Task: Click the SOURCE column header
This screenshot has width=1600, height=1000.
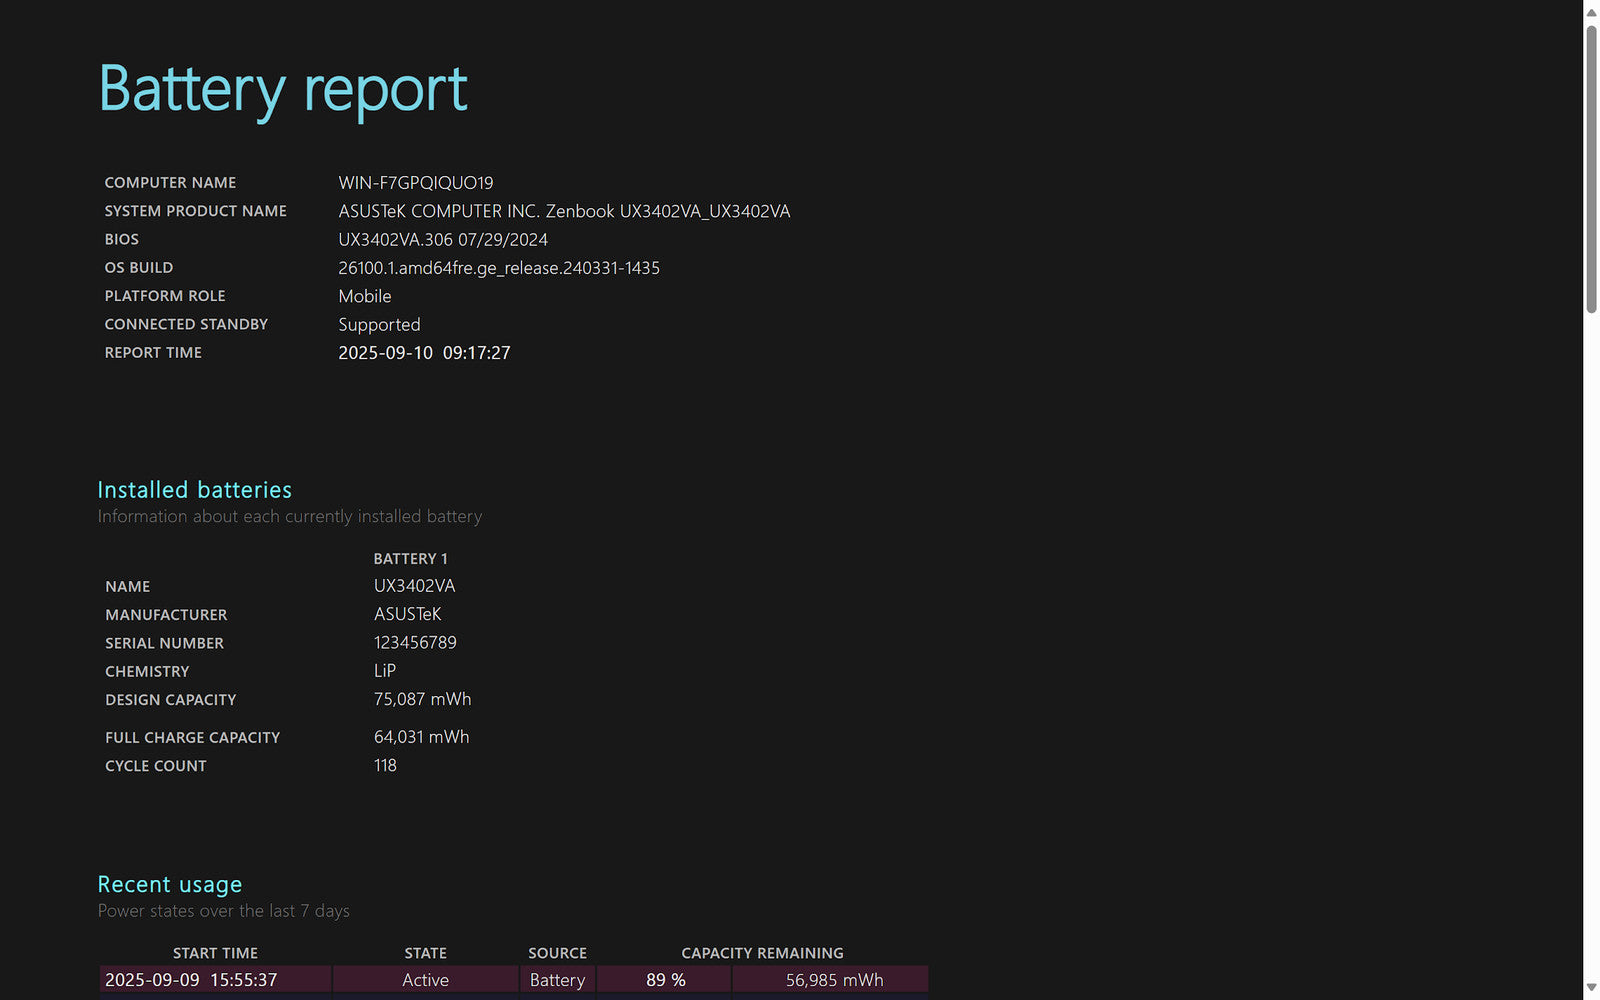Action: [557, 954]
